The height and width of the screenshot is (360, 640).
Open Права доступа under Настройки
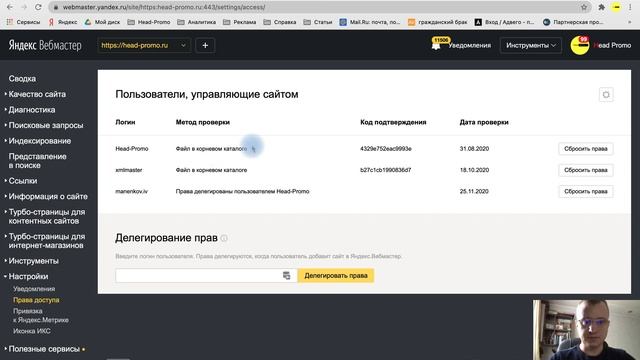click(36, 300)
